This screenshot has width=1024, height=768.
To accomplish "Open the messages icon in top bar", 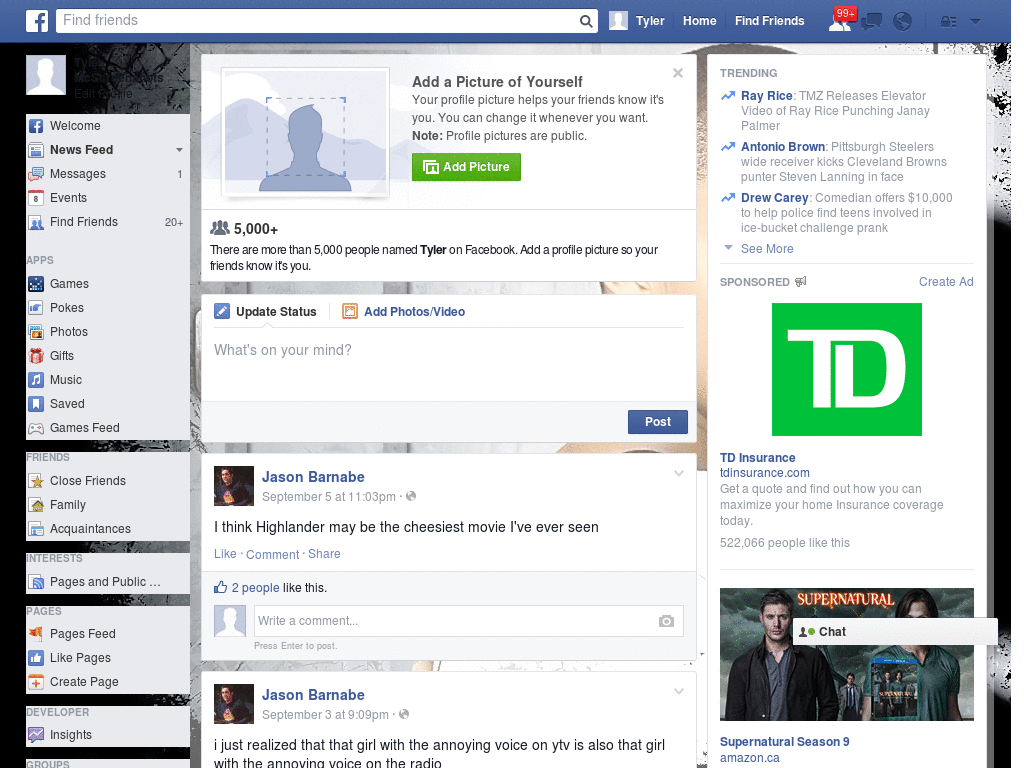I will pyautogui.click(x=871, y=22).
